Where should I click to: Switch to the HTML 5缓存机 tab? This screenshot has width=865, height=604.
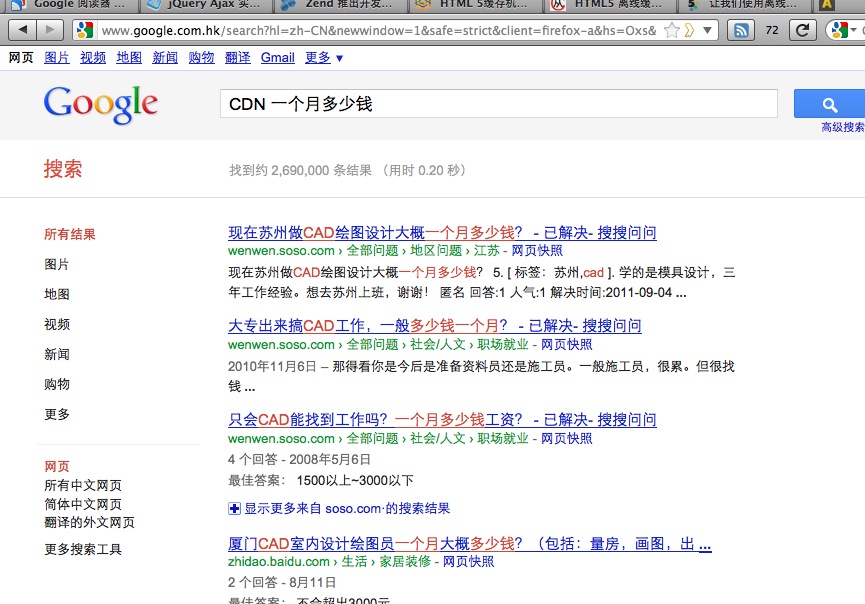tap(476, 5)
